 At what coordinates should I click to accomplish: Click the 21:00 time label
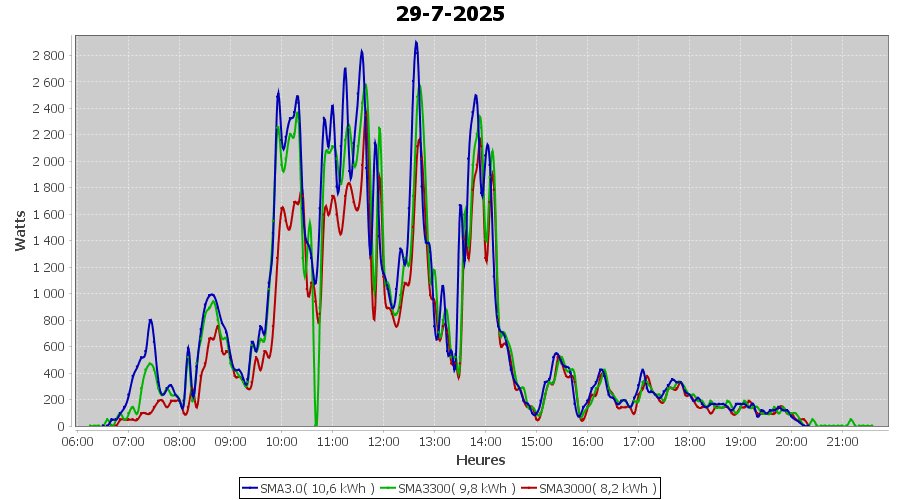coord(843,442)
